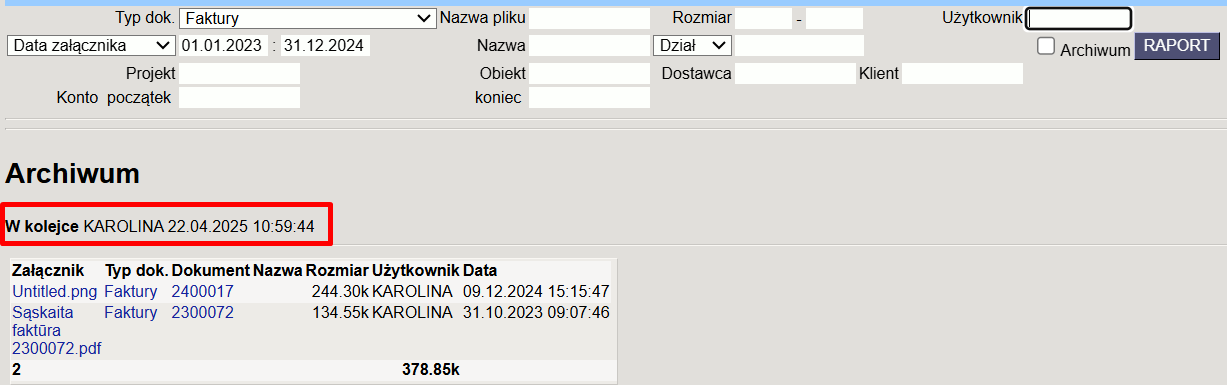Toggle the Archiwum checkbox
1227x385 pixels.
1046,46
